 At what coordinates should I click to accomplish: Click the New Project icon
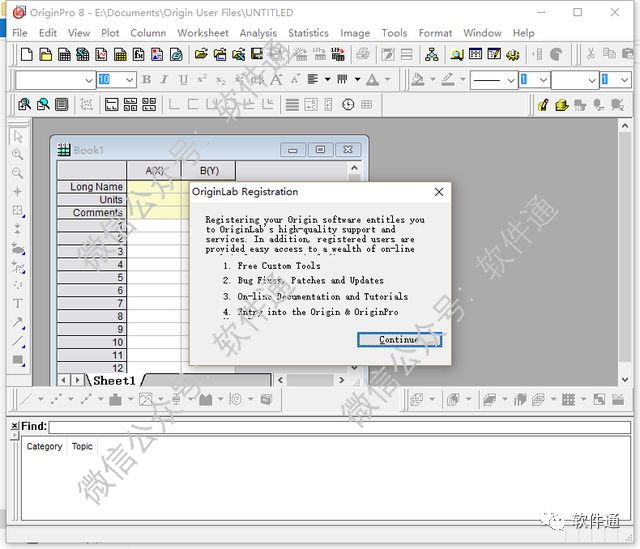27,54
